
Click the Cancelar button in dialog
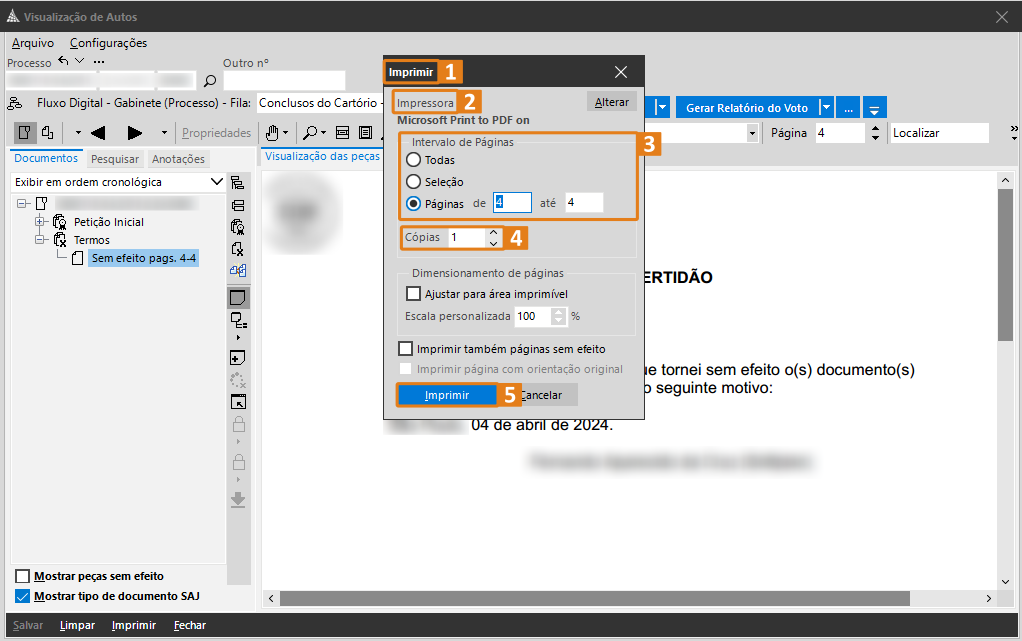[x=540, y=395]
